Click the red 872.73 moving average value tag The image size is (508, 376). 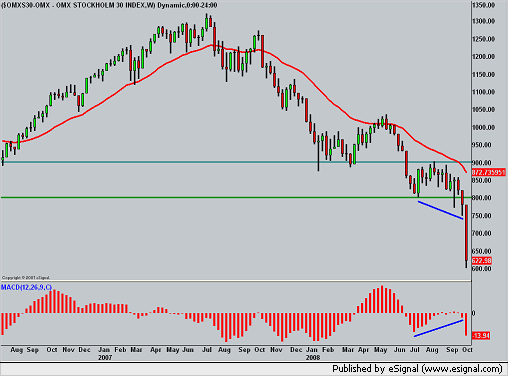point(488,172)
